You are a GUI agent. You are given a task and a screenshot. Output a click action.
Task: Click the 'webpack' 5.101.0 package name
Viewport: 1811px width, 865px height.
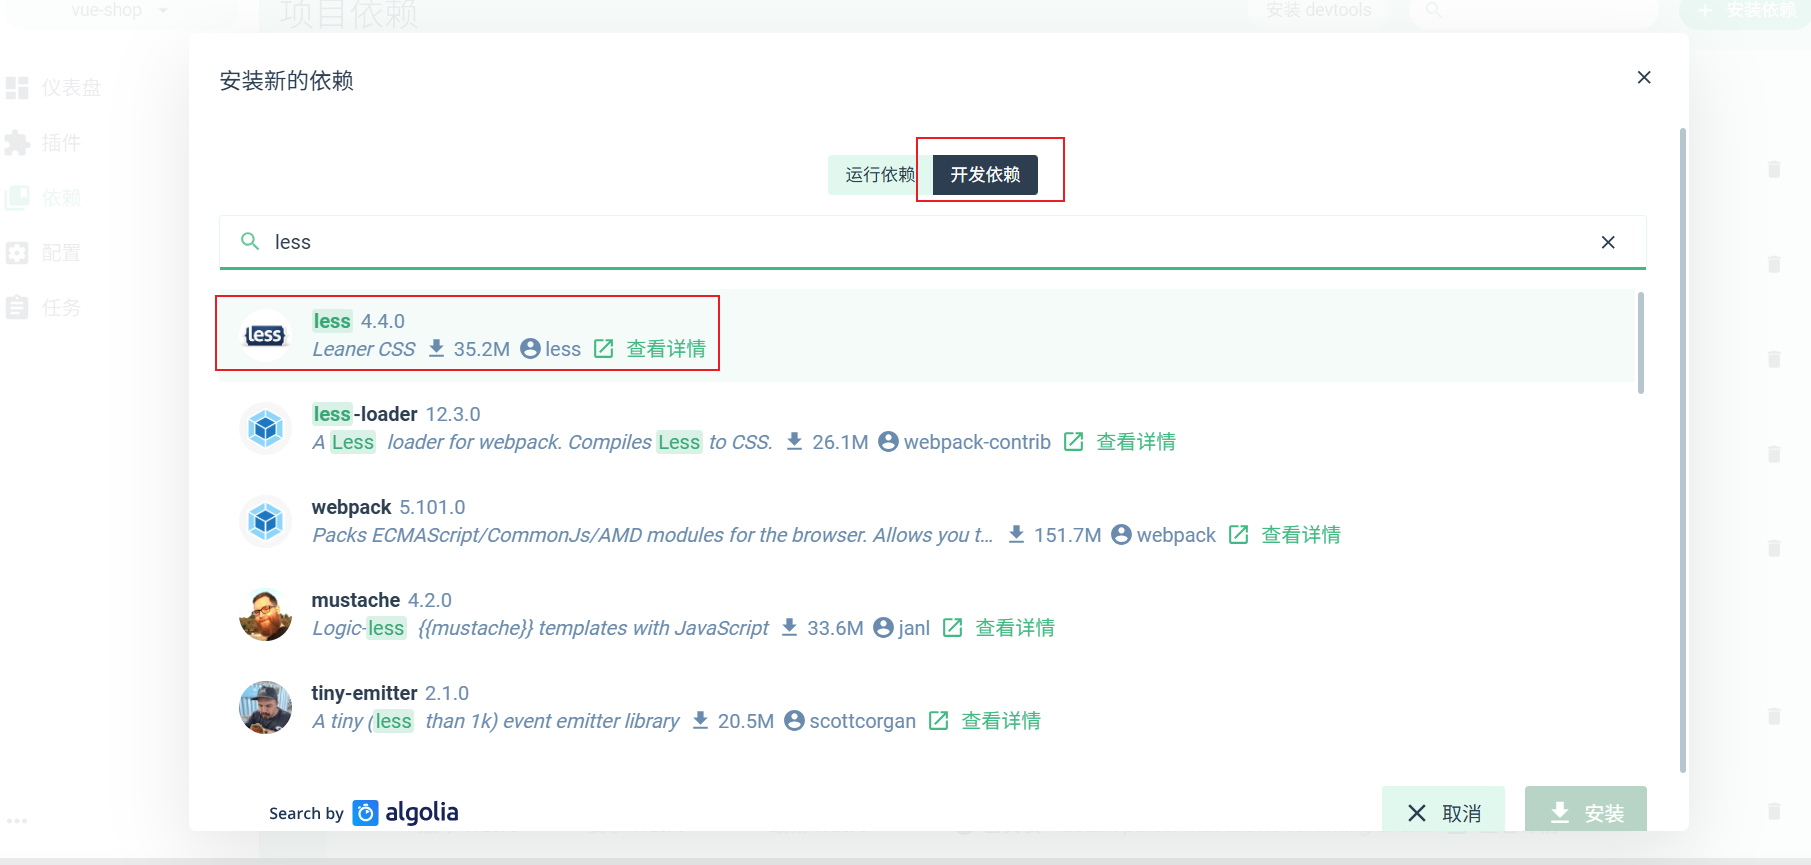[x=352, y=507]
